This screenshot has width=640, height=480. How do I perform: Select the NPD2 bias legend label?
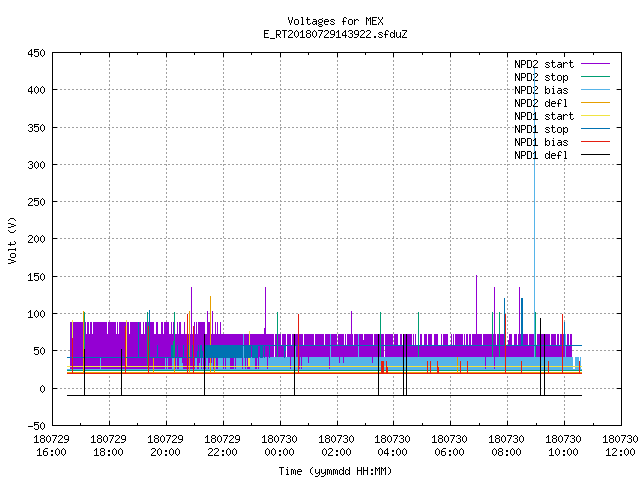click(x=541, y=90)
